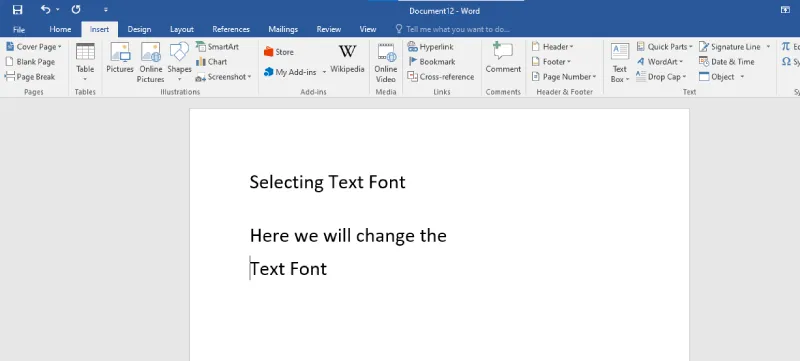
Task: Open the Table grid button
Action: pyautogui.click(x=85, y=62)
